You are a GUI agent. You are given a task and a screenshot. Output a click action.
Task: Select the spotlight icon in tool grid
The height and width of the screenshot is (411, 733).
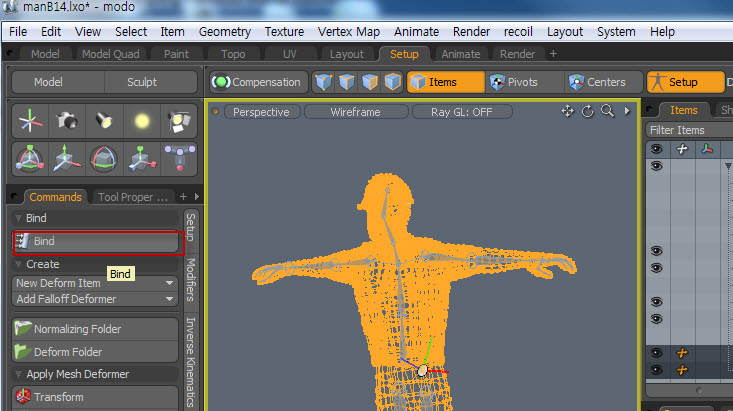(x=104, y=121)
